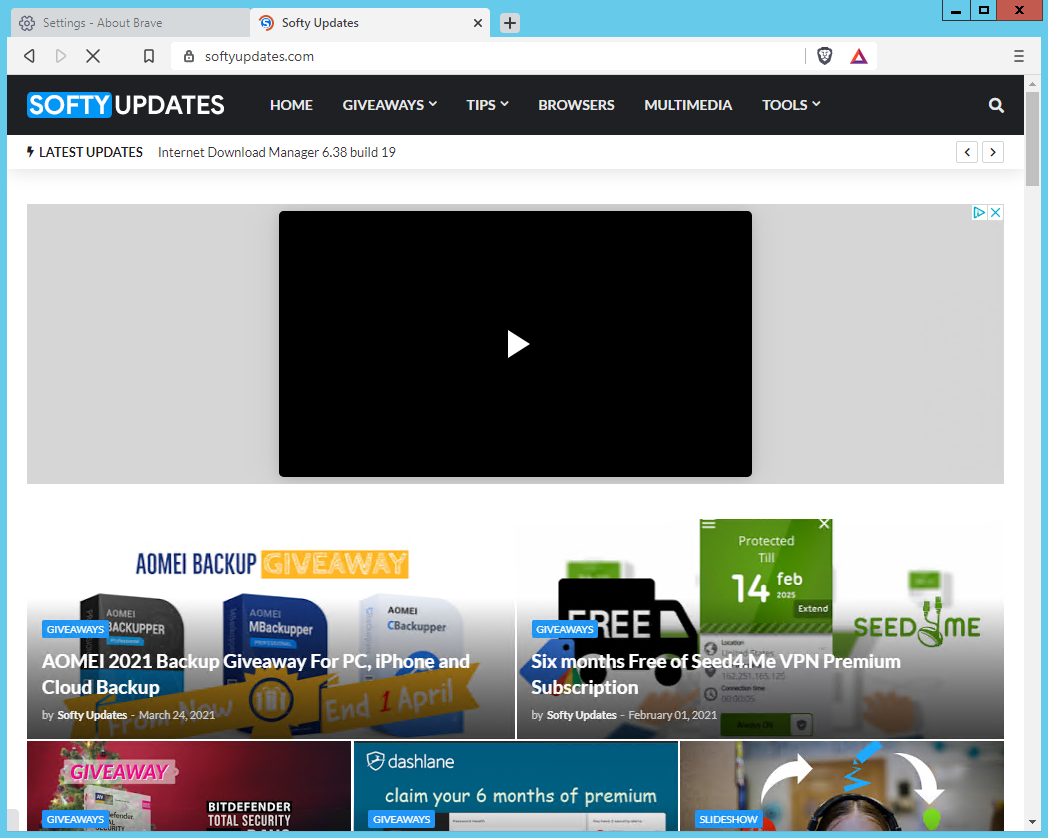Click the Softy Updates site logo
The image size is (1048, 838).
(126, 105)
